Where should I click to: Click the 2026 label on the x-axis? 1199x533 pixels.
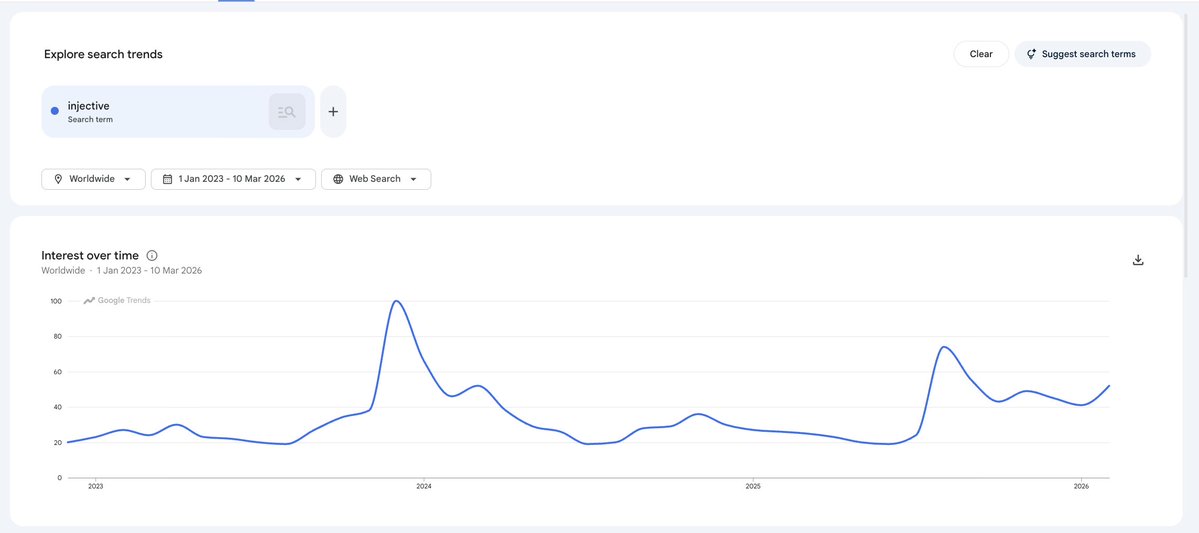[1081, 486]
